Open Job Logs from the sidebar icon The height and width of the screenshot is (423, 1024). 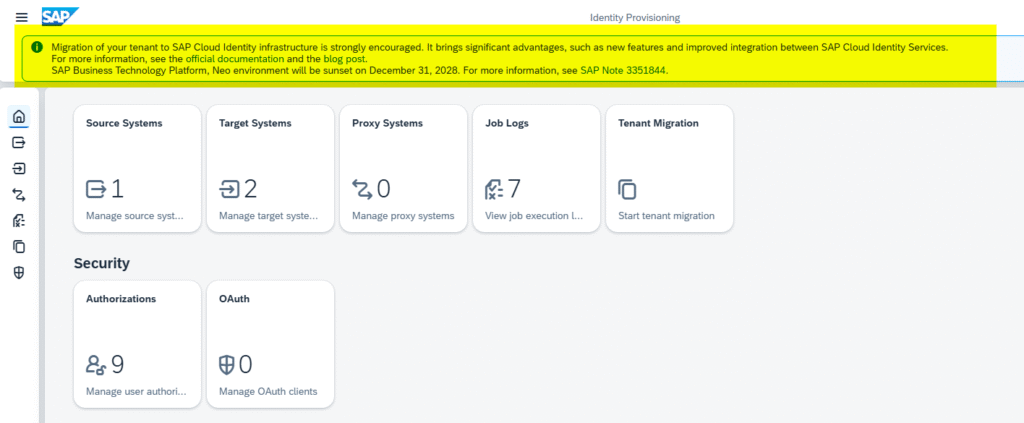tap(19, 221)
